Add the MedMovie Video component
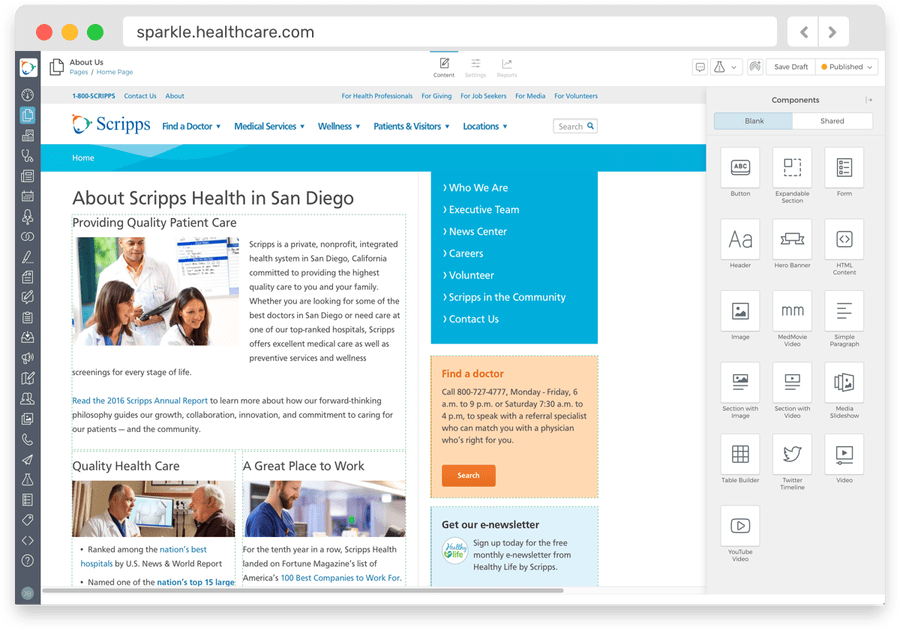This screenshot has height=630, width=900. pos(792,310)
